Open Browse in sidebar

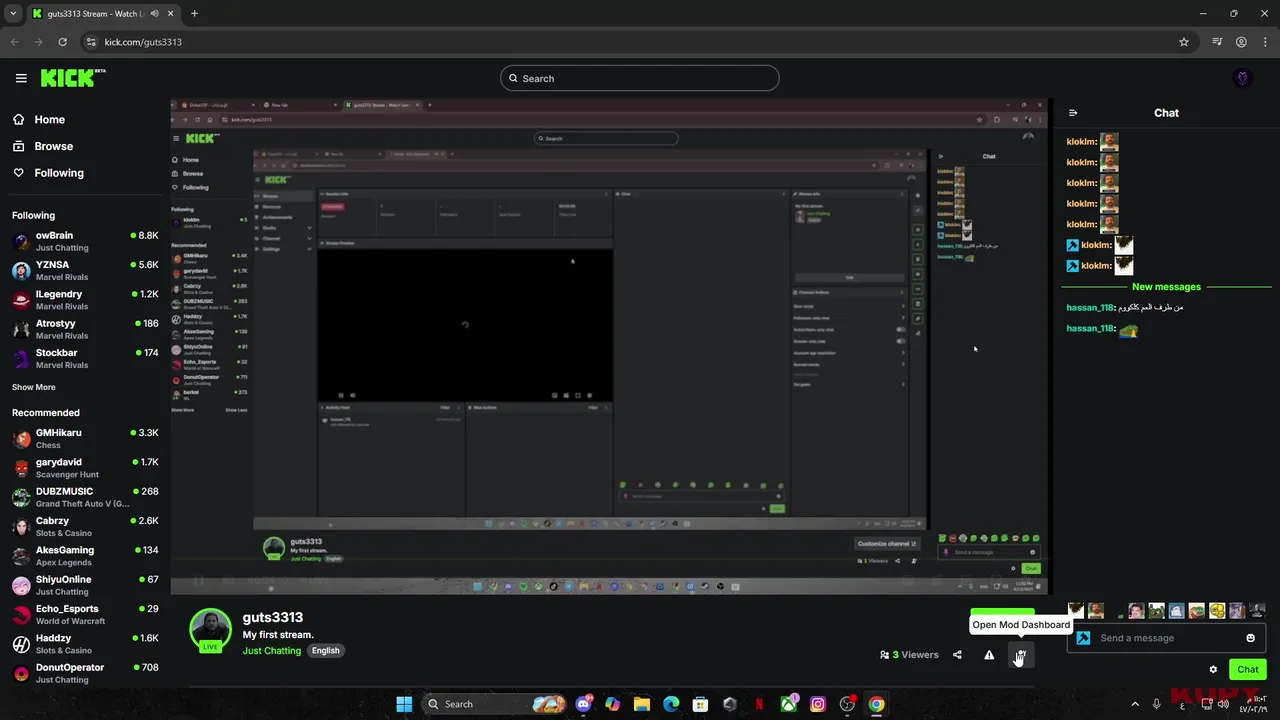pyautogui.click(x=43, y=146)
